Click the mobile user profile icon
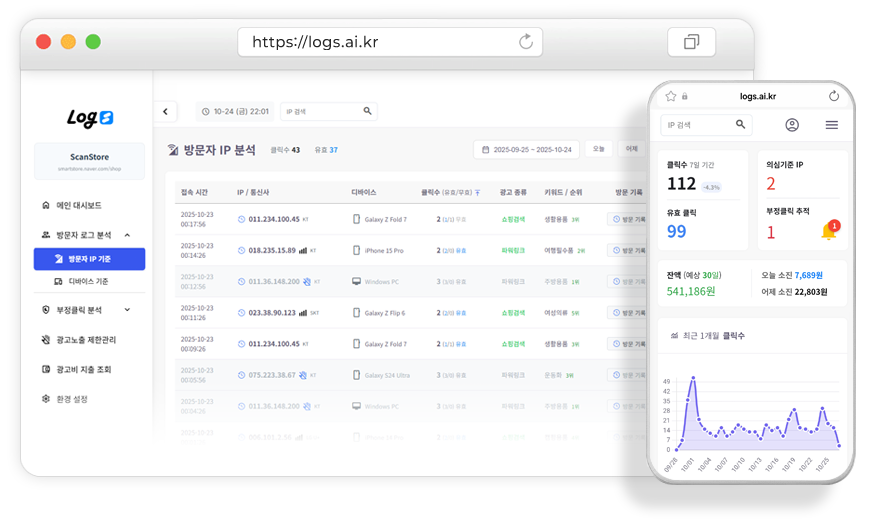 (x=792, y=125)
